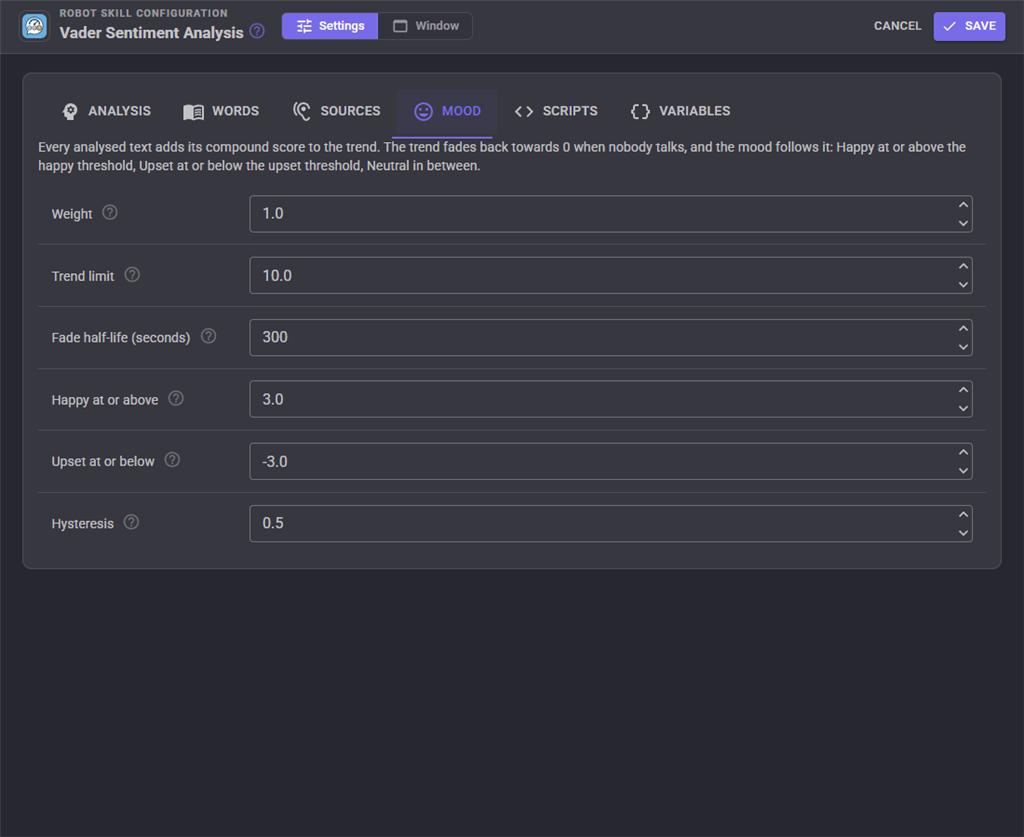Switch to the Analysis tab
The image size is (1024, 837).
point(106,111)
